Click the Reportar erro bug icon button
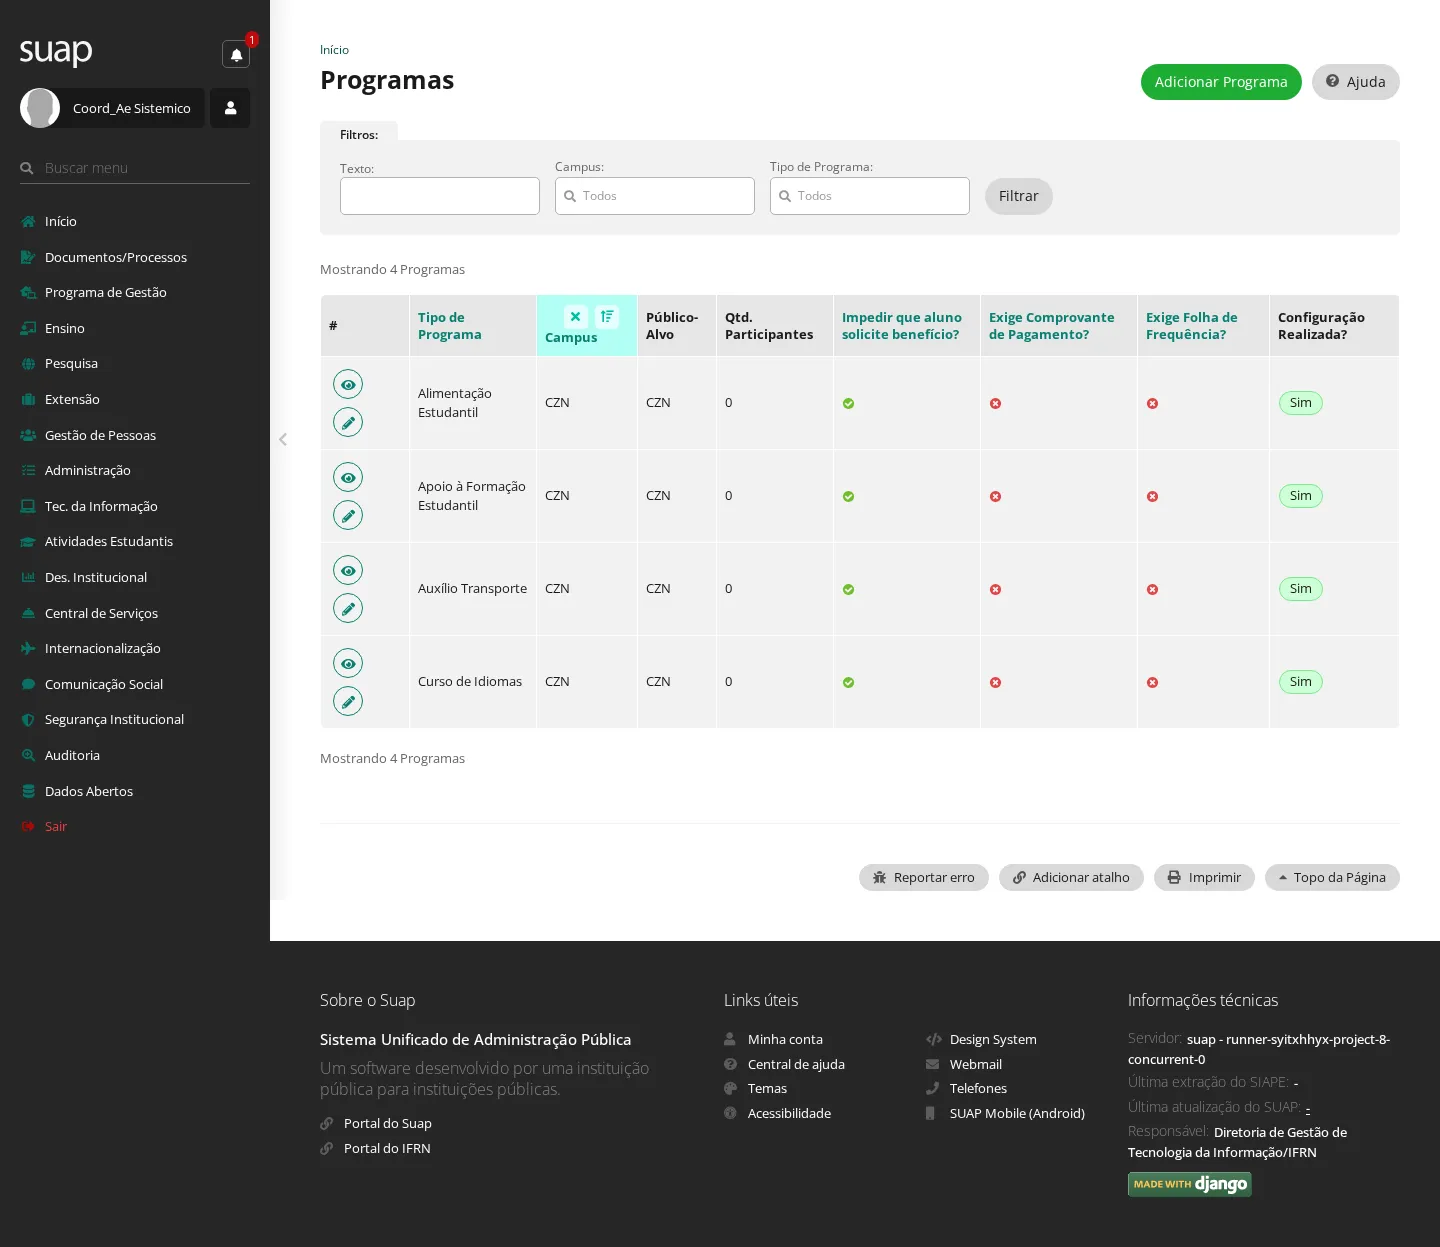 (x=924, y=877)
